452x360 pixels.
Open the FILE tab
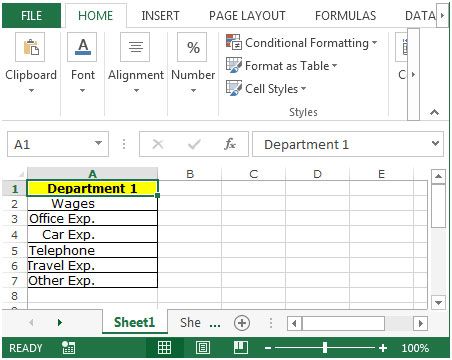coord(31,15)
